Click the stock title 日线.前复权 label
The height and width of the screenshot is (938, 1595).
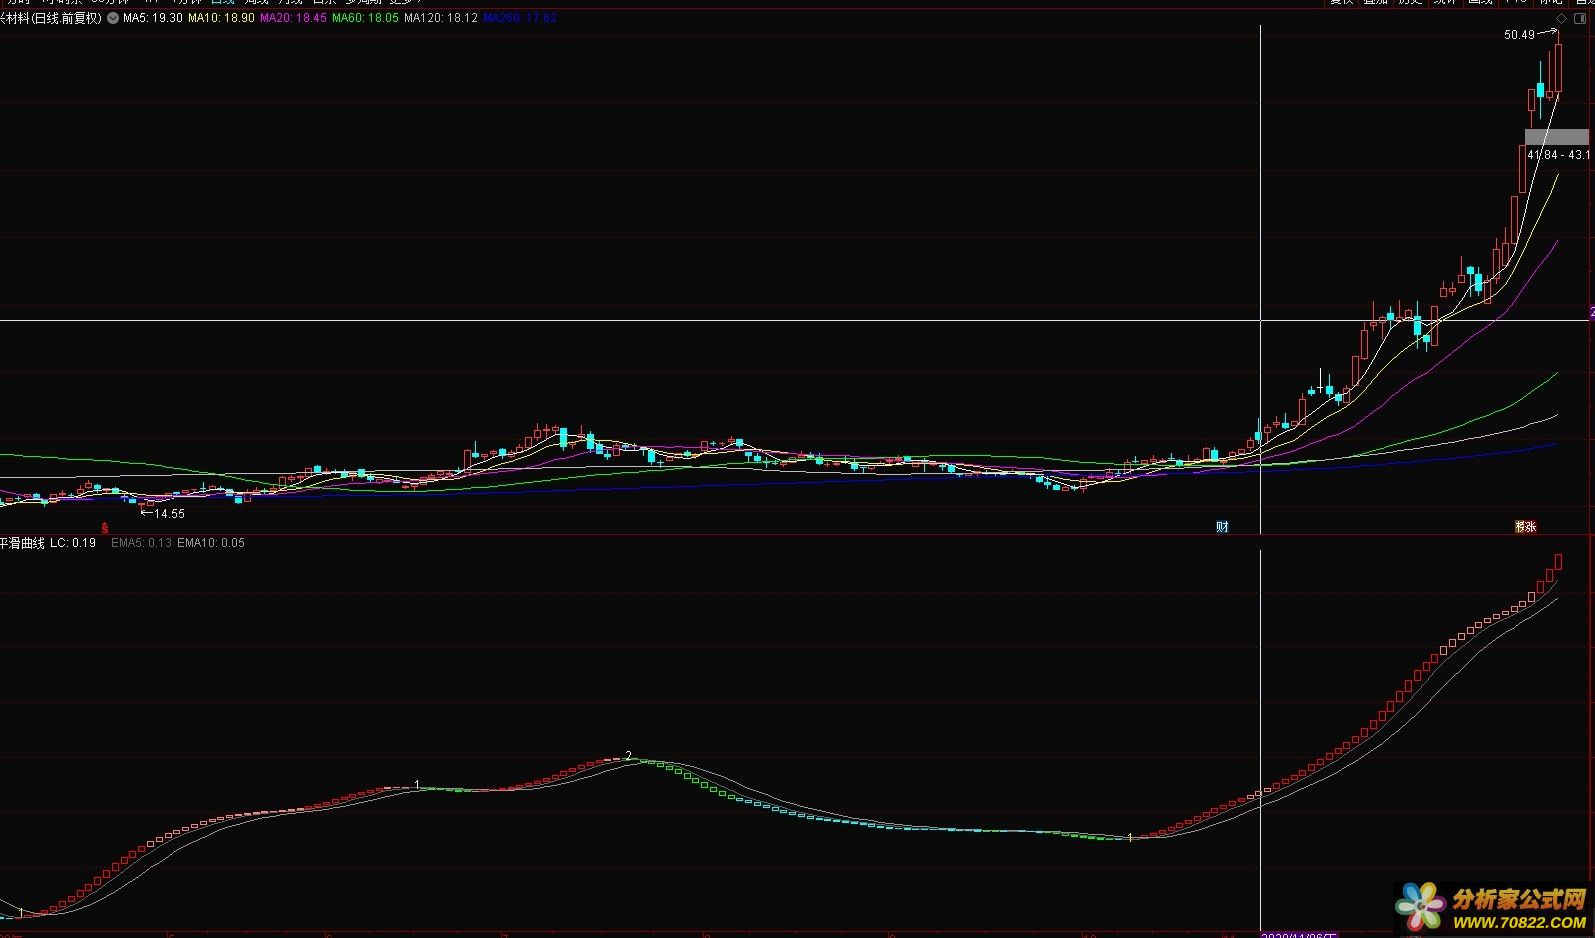(51, 18)
